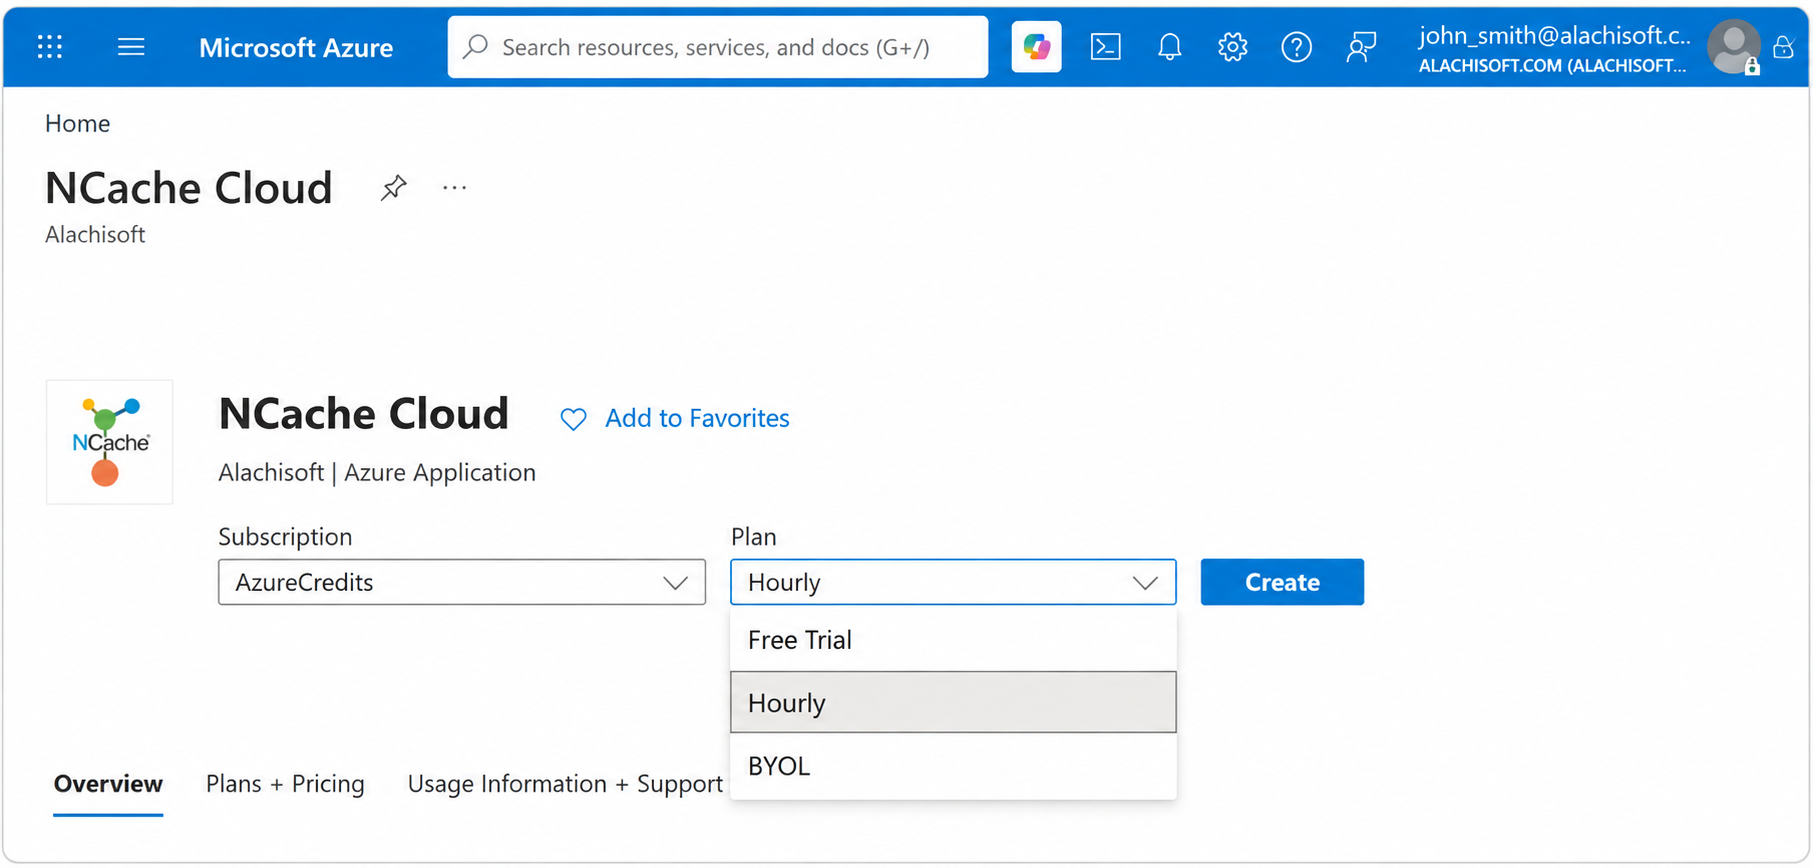Select Free Trial plan option

click(953, 640)
